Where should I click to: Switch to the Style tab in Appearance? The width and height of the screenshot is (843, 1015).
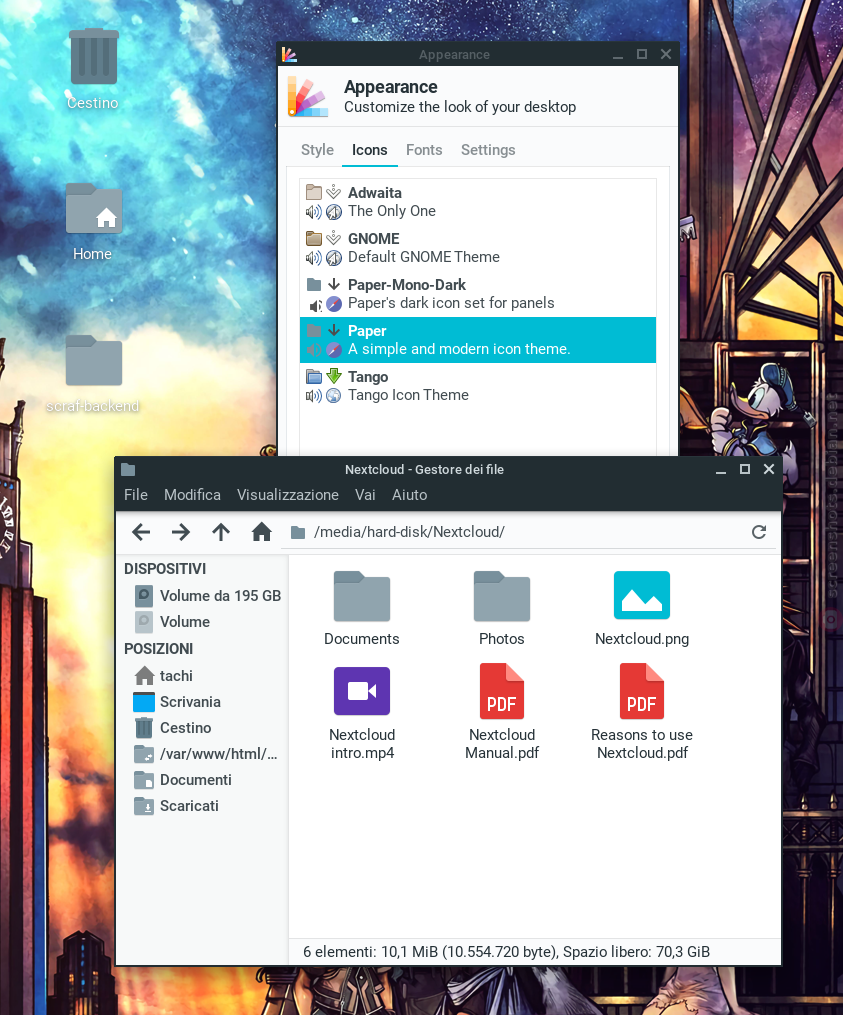coord(317,150)
